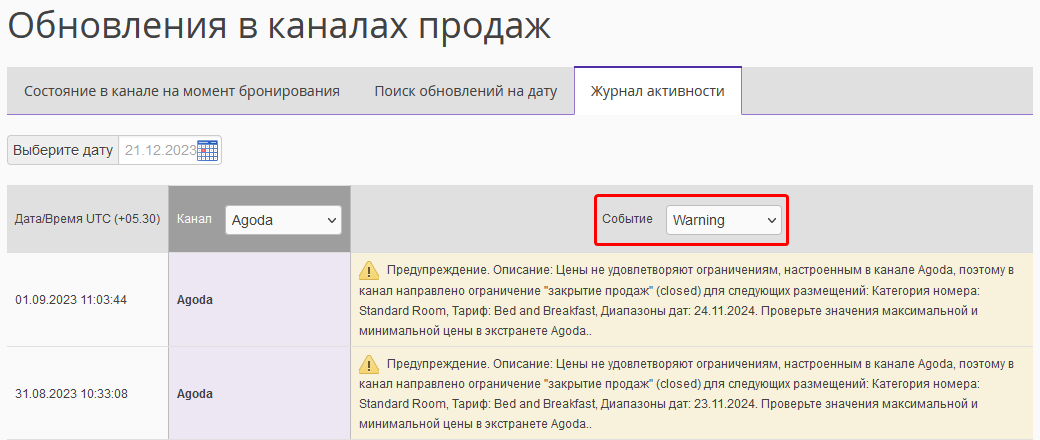Click warning description mentioning 23.11.2024
Image resolution: width=1040 pixels, height=440 pixels.
click(x=686, y=394)
